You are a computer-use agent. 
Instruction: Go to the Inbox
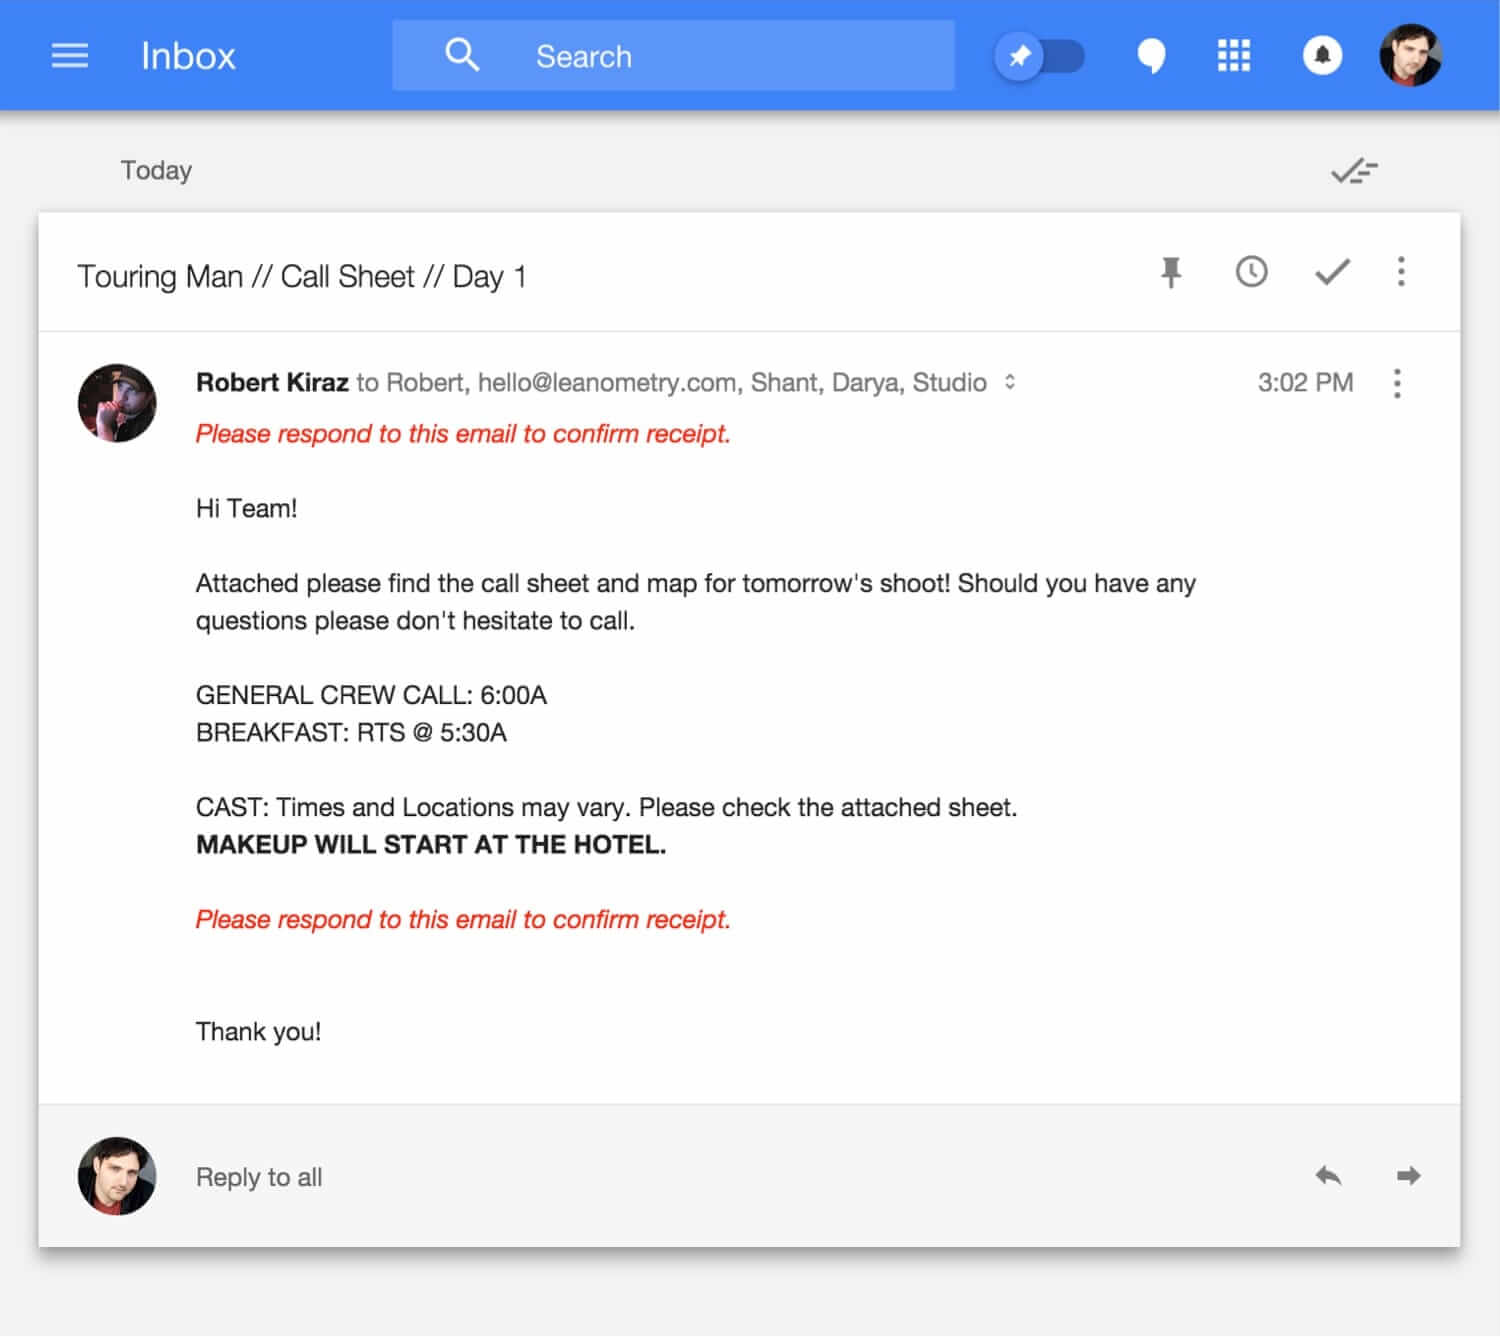tap(188, 55)
